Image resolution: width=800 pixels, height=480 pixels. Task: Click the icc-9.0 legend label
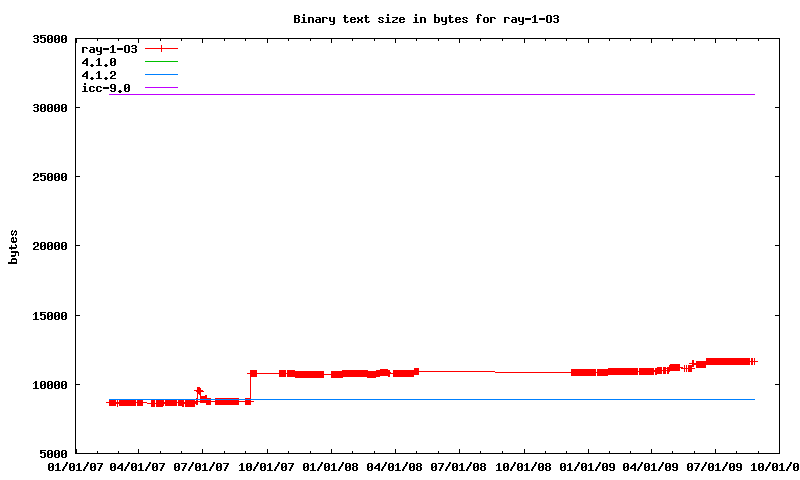(x=106, y=88)
